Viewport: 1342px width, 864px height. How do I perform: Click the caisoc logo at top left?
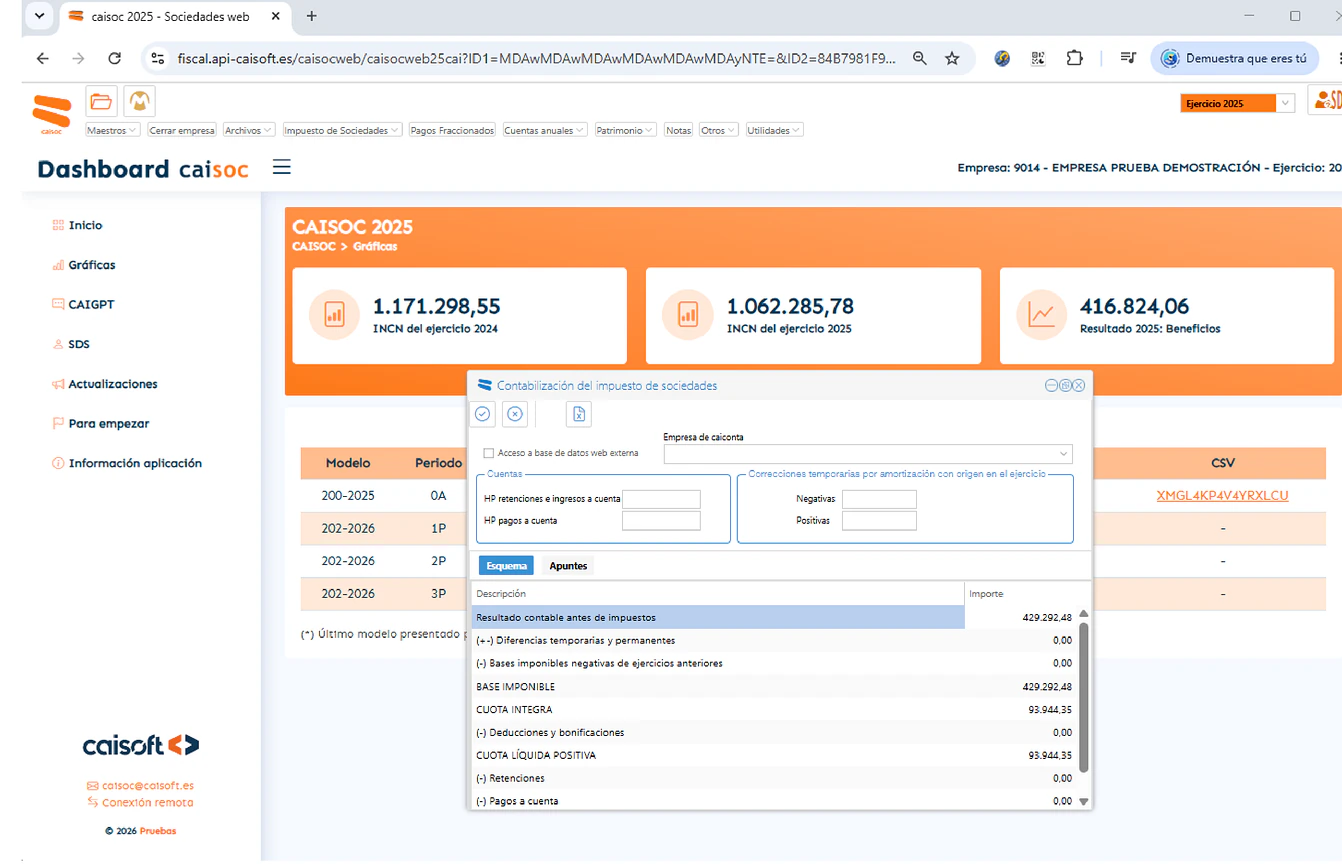(x=52, y=114)
